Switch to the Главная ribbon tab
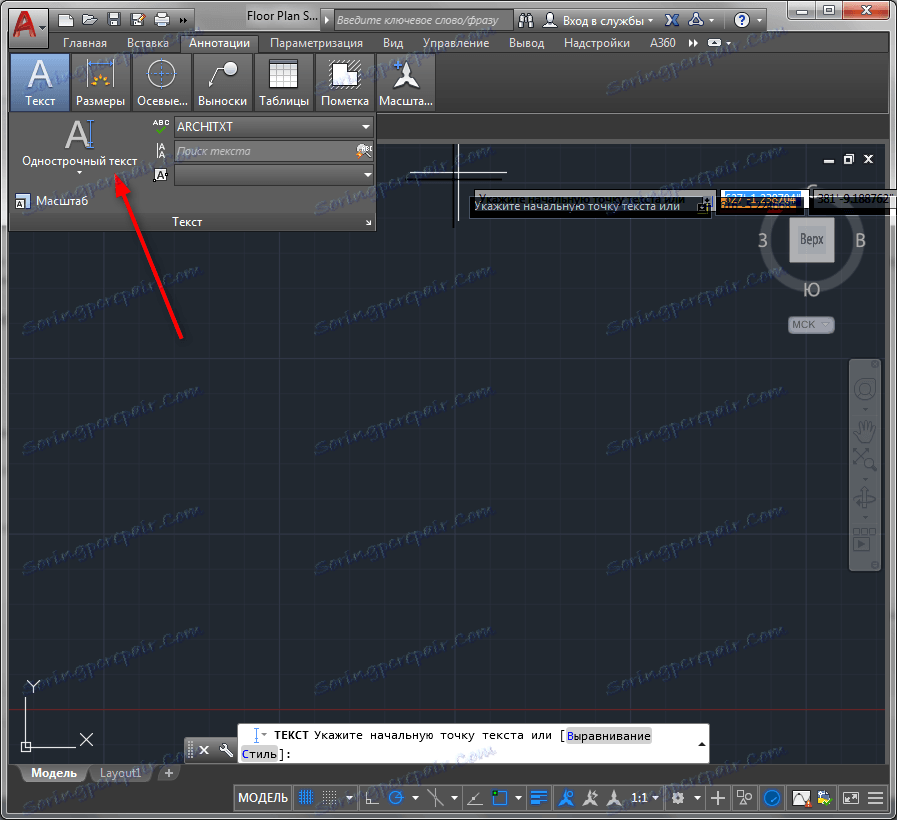Image resolution: width=897 pixels, height=820 pixels. tap(85, 43)
